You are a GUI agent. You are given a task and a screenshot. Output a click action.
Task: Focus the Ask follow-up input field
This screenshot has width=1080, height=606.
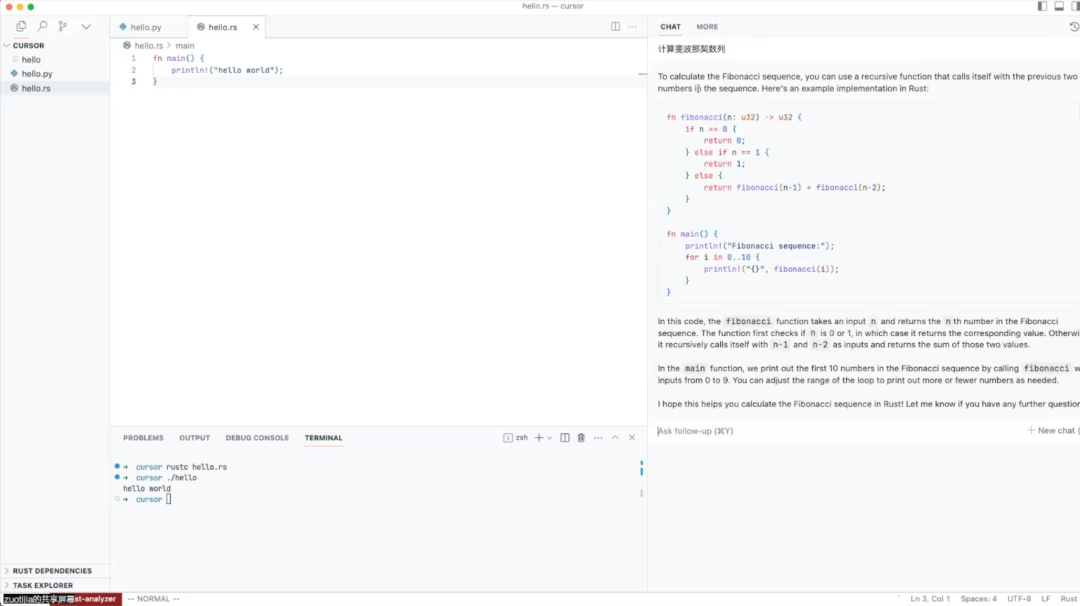[x=837, y=431]
